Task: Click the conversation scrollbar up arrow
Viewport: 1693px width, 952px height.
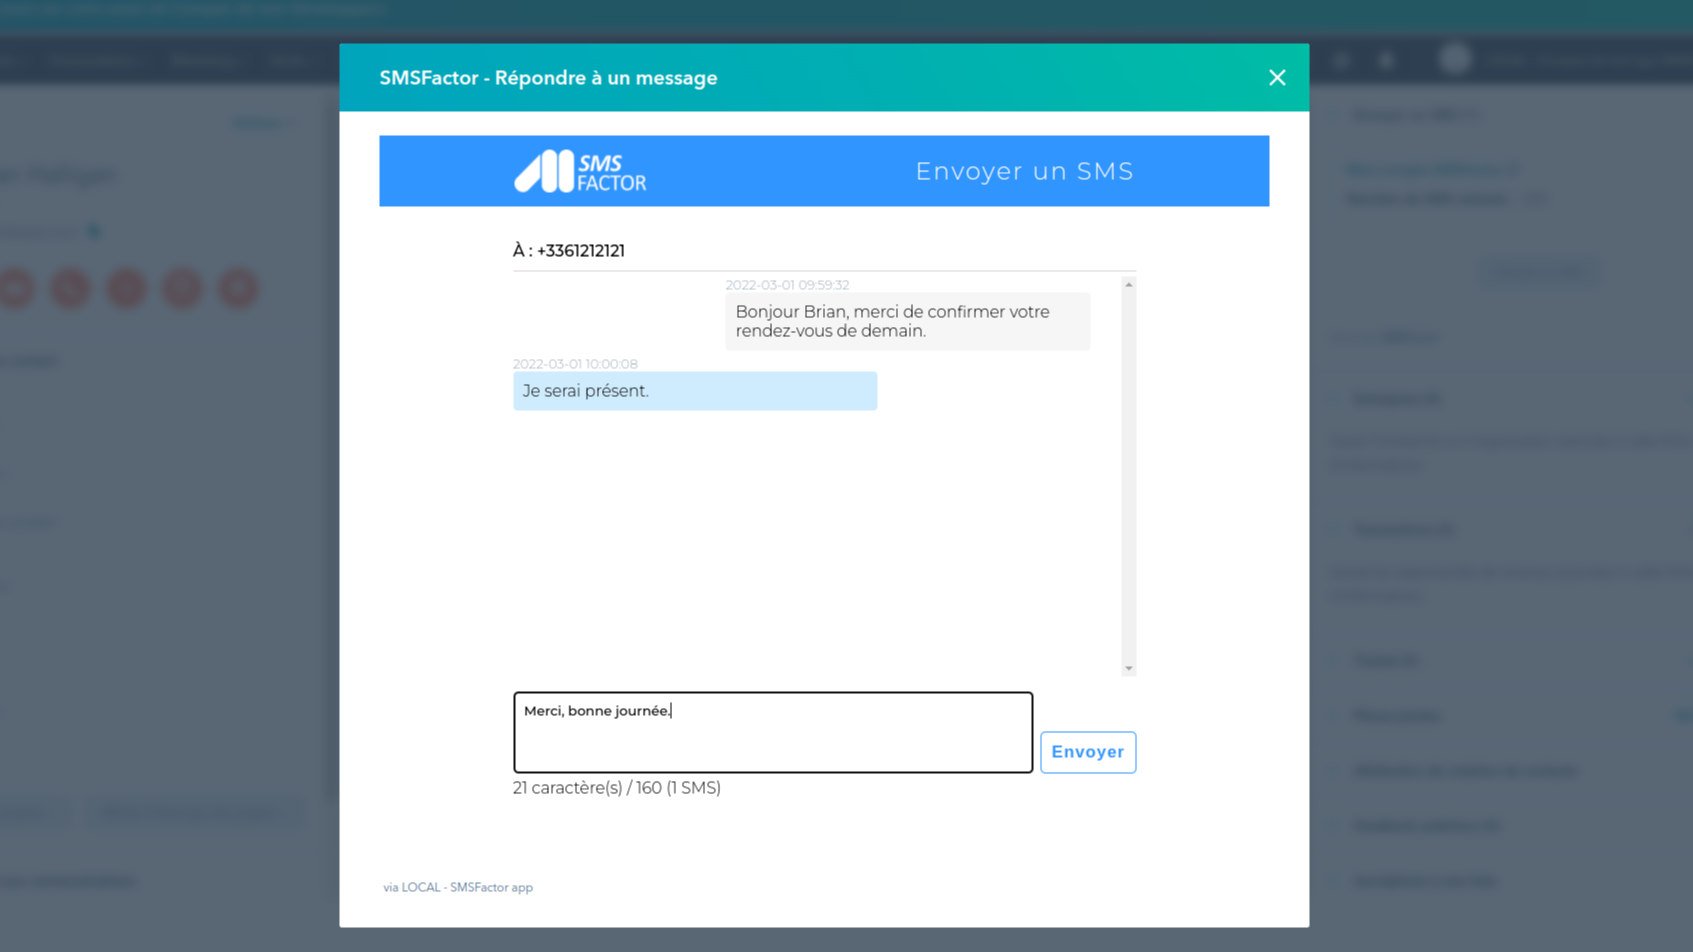Action: tap(1128, 285)
